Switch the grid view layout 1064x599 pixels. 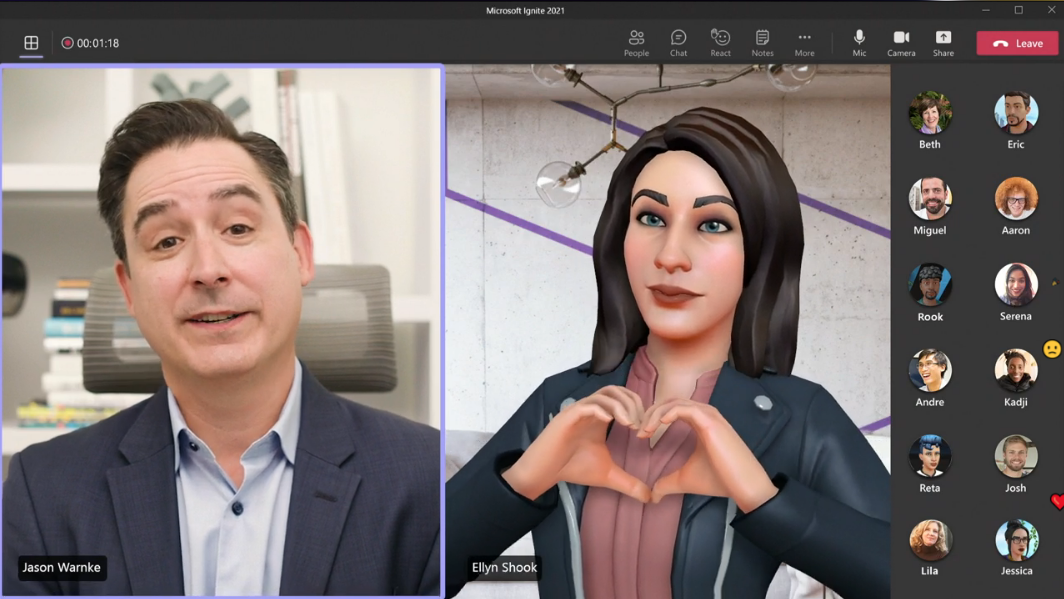(x=31, y=43)
